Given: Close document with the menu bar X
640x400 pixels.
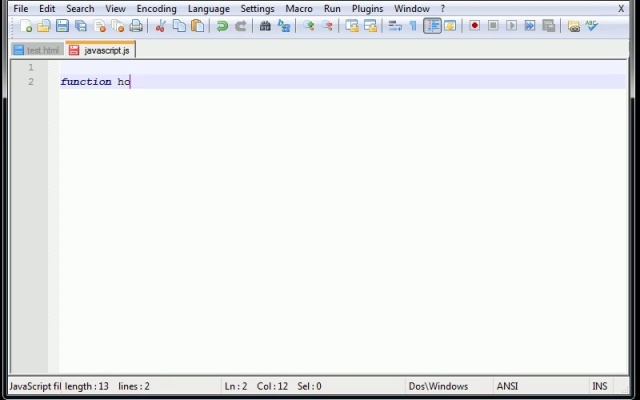Looking at the screenshot, I should 621,9.
